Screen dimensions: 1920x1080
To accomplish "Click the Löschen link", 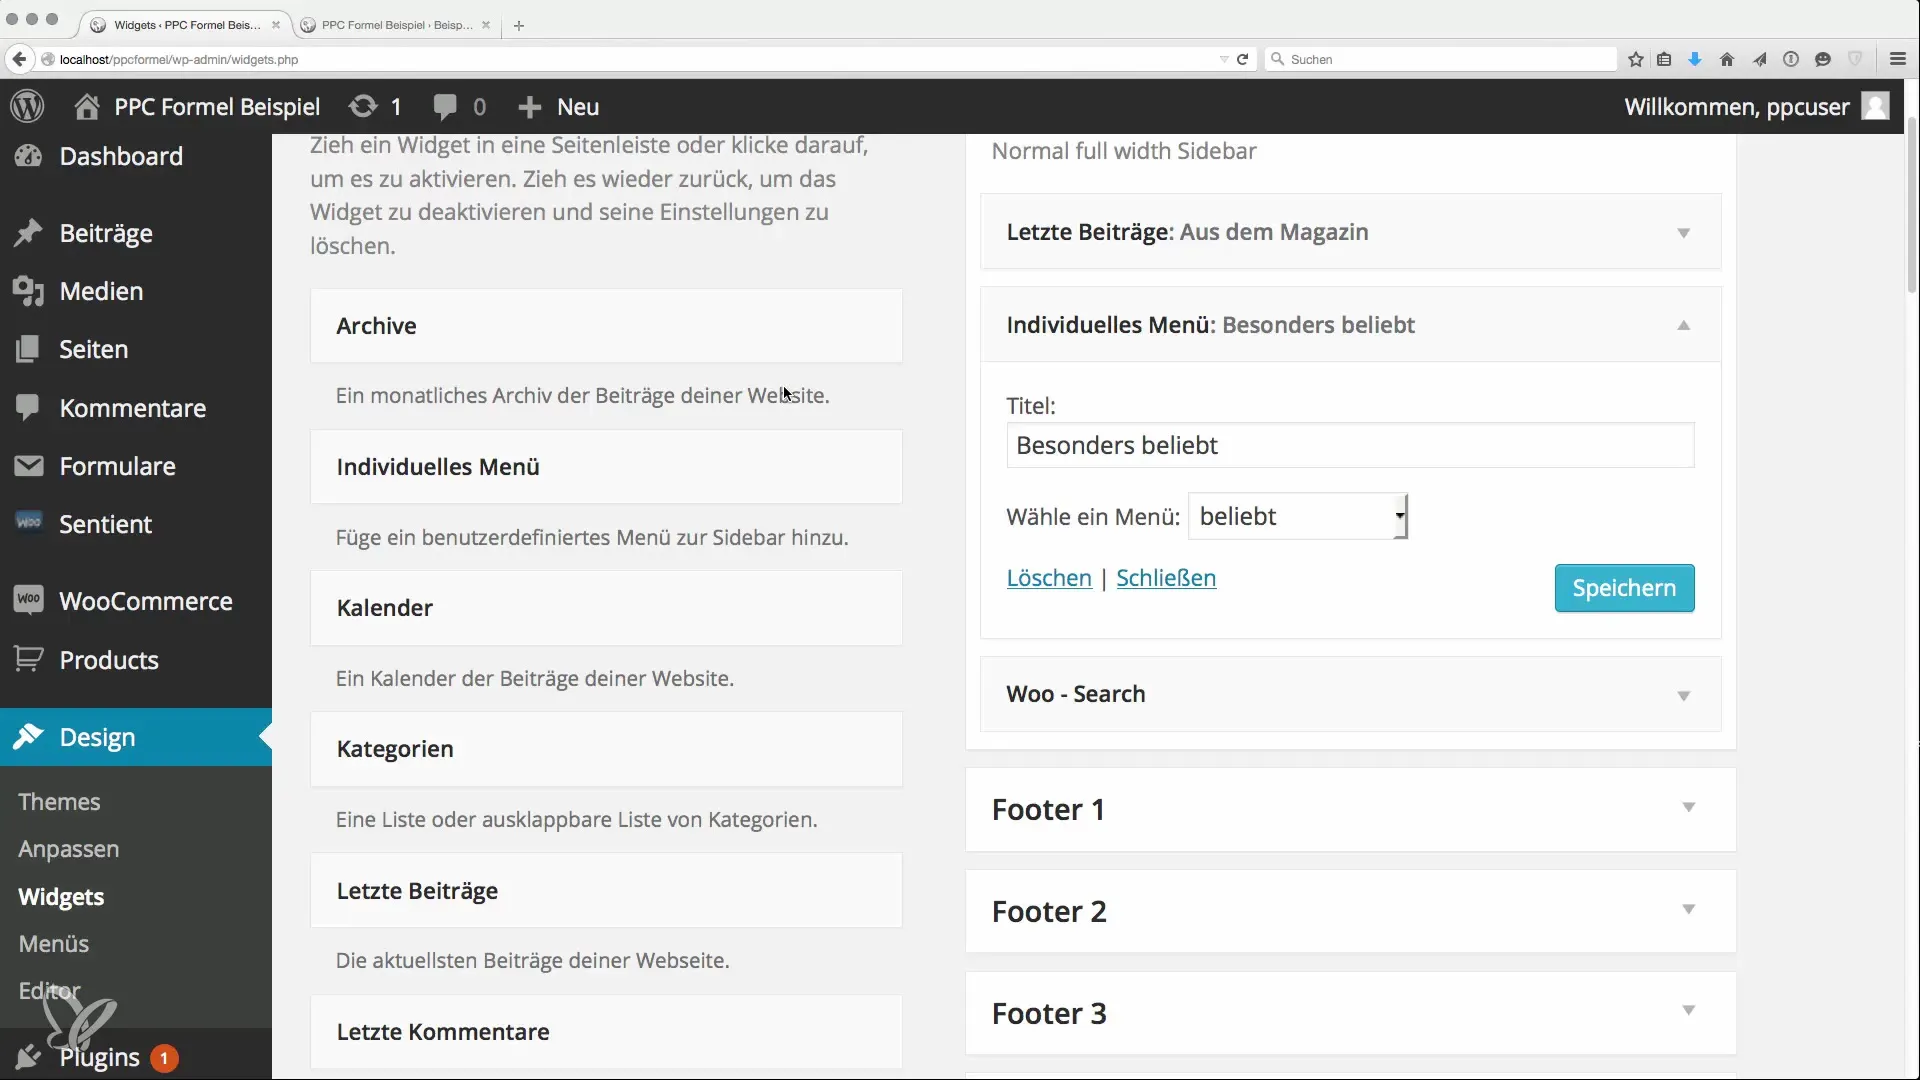I will pos(1049,578).
